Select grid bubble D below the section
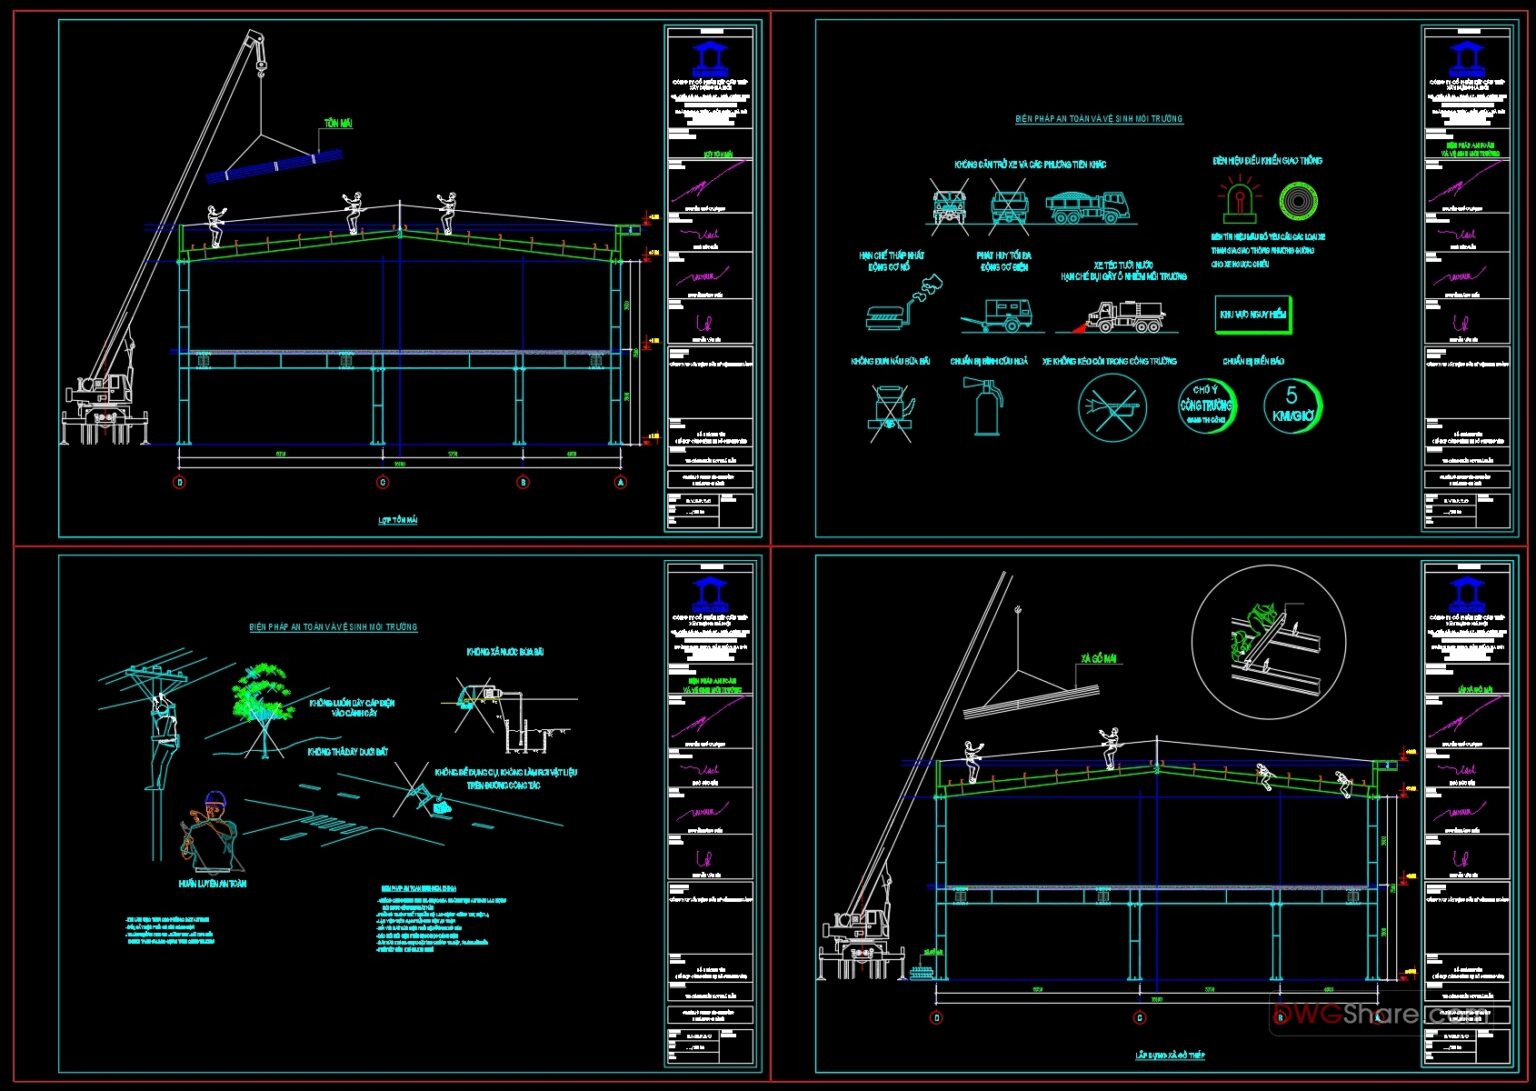The height and width of the screenshot is (1091, 1536). point(180,480)
